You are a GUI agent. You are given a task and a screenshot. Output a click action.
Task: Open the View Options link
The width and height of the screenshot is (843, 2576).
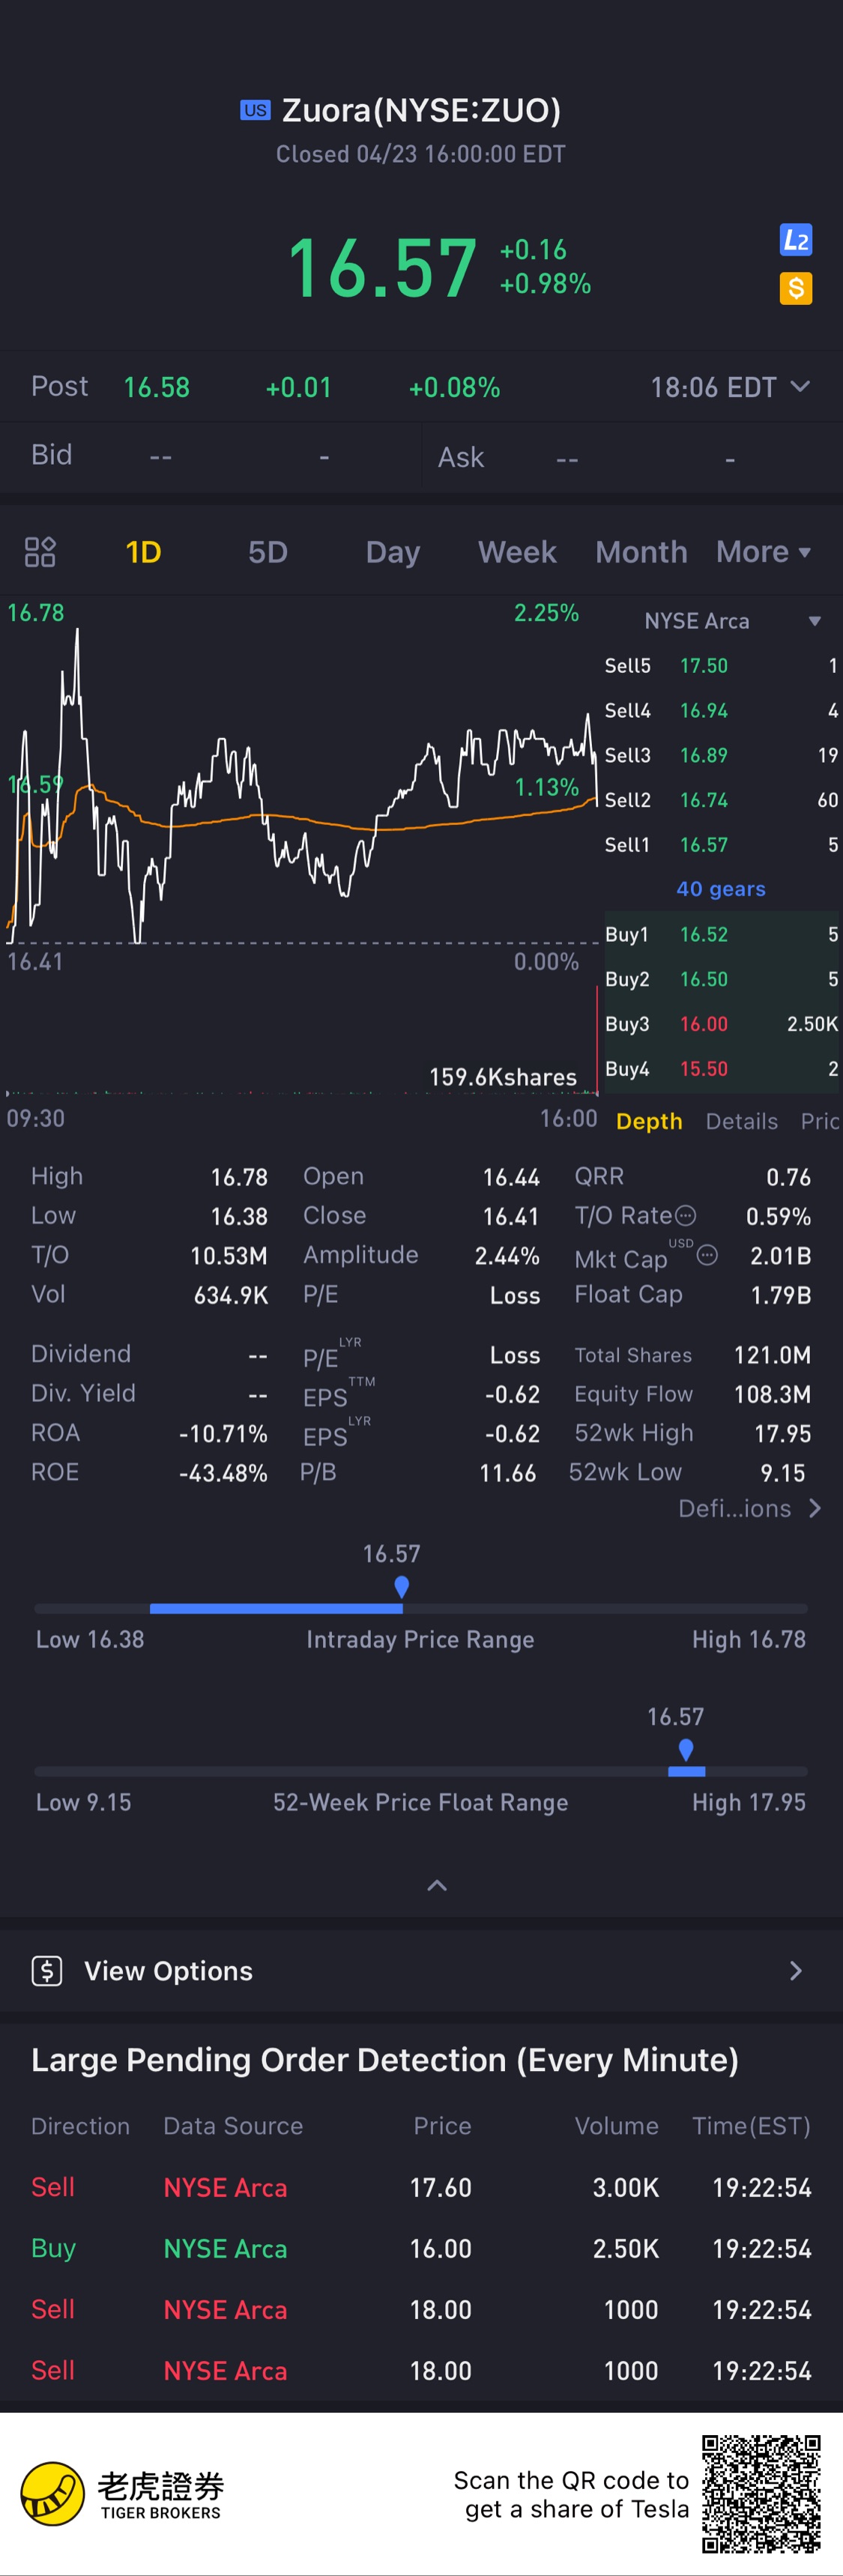click(168, 1971)
